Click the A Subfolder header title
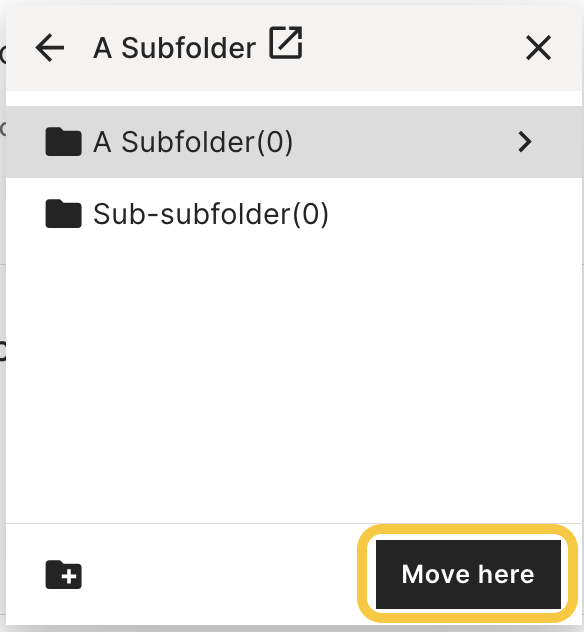584x632 pixels. (x=175, y=48)
